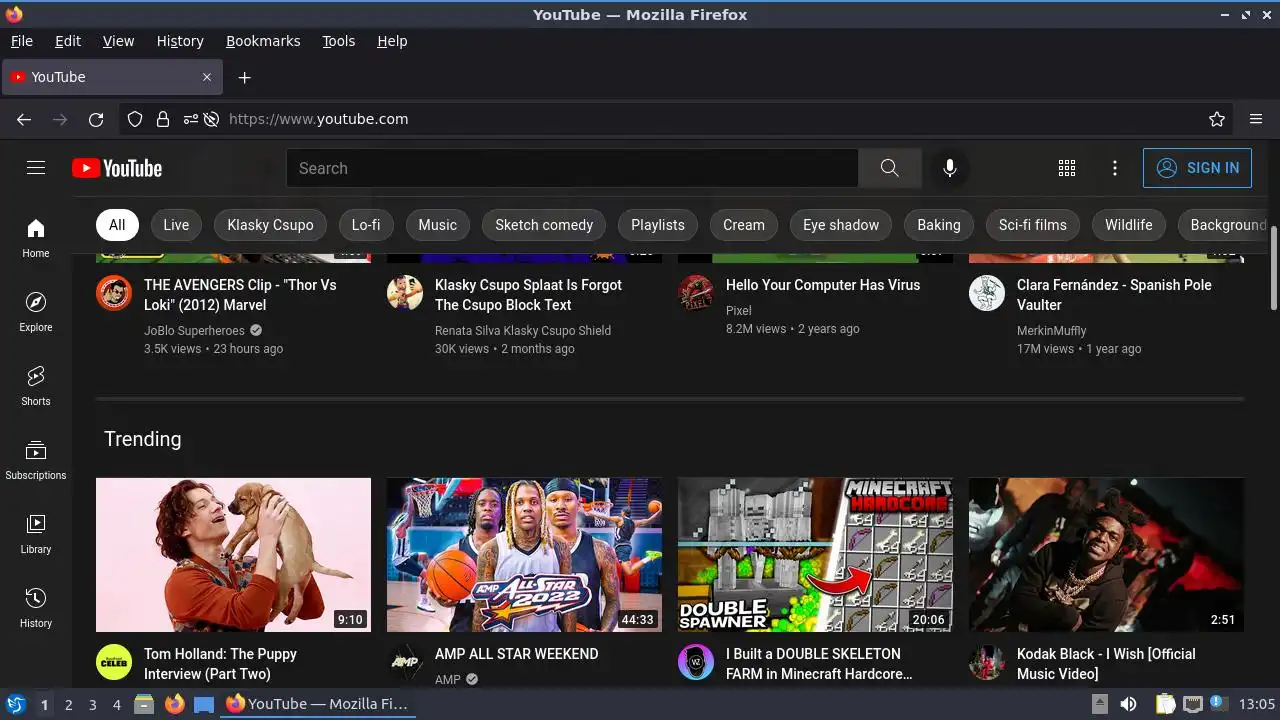Select the Wildlife filter chip
1280x720 pixels.
point(1129,225)
